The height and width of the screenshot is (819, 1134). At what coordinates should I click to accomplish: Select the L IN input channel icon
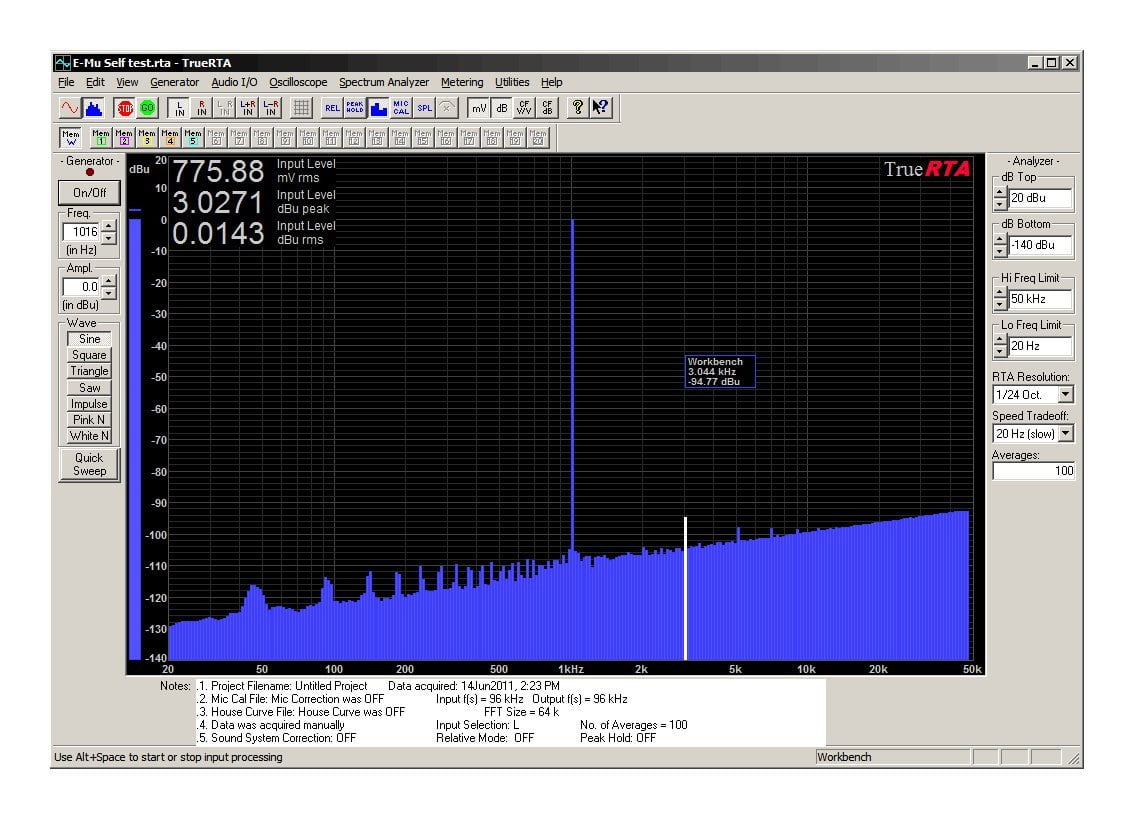click(x=178, y=108)
